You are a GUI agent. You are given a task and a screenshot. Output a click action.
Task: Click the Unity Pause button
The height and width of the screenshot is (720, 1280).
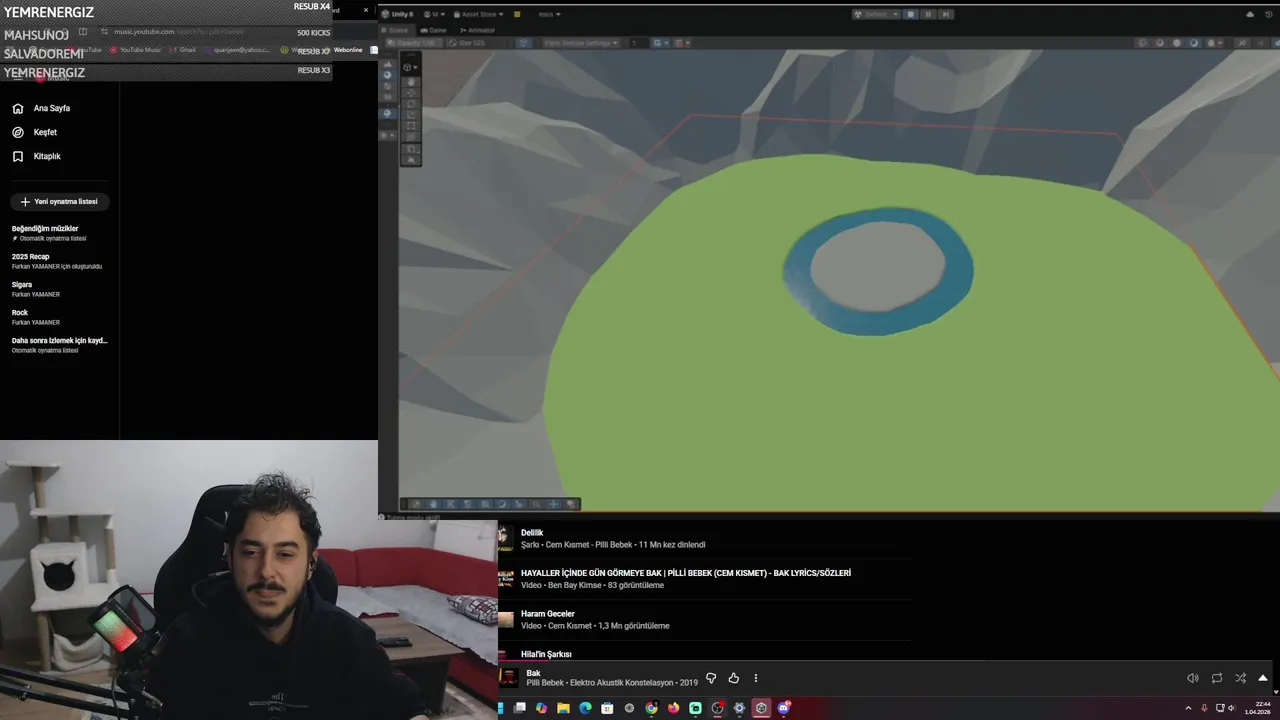click(928, 14)
